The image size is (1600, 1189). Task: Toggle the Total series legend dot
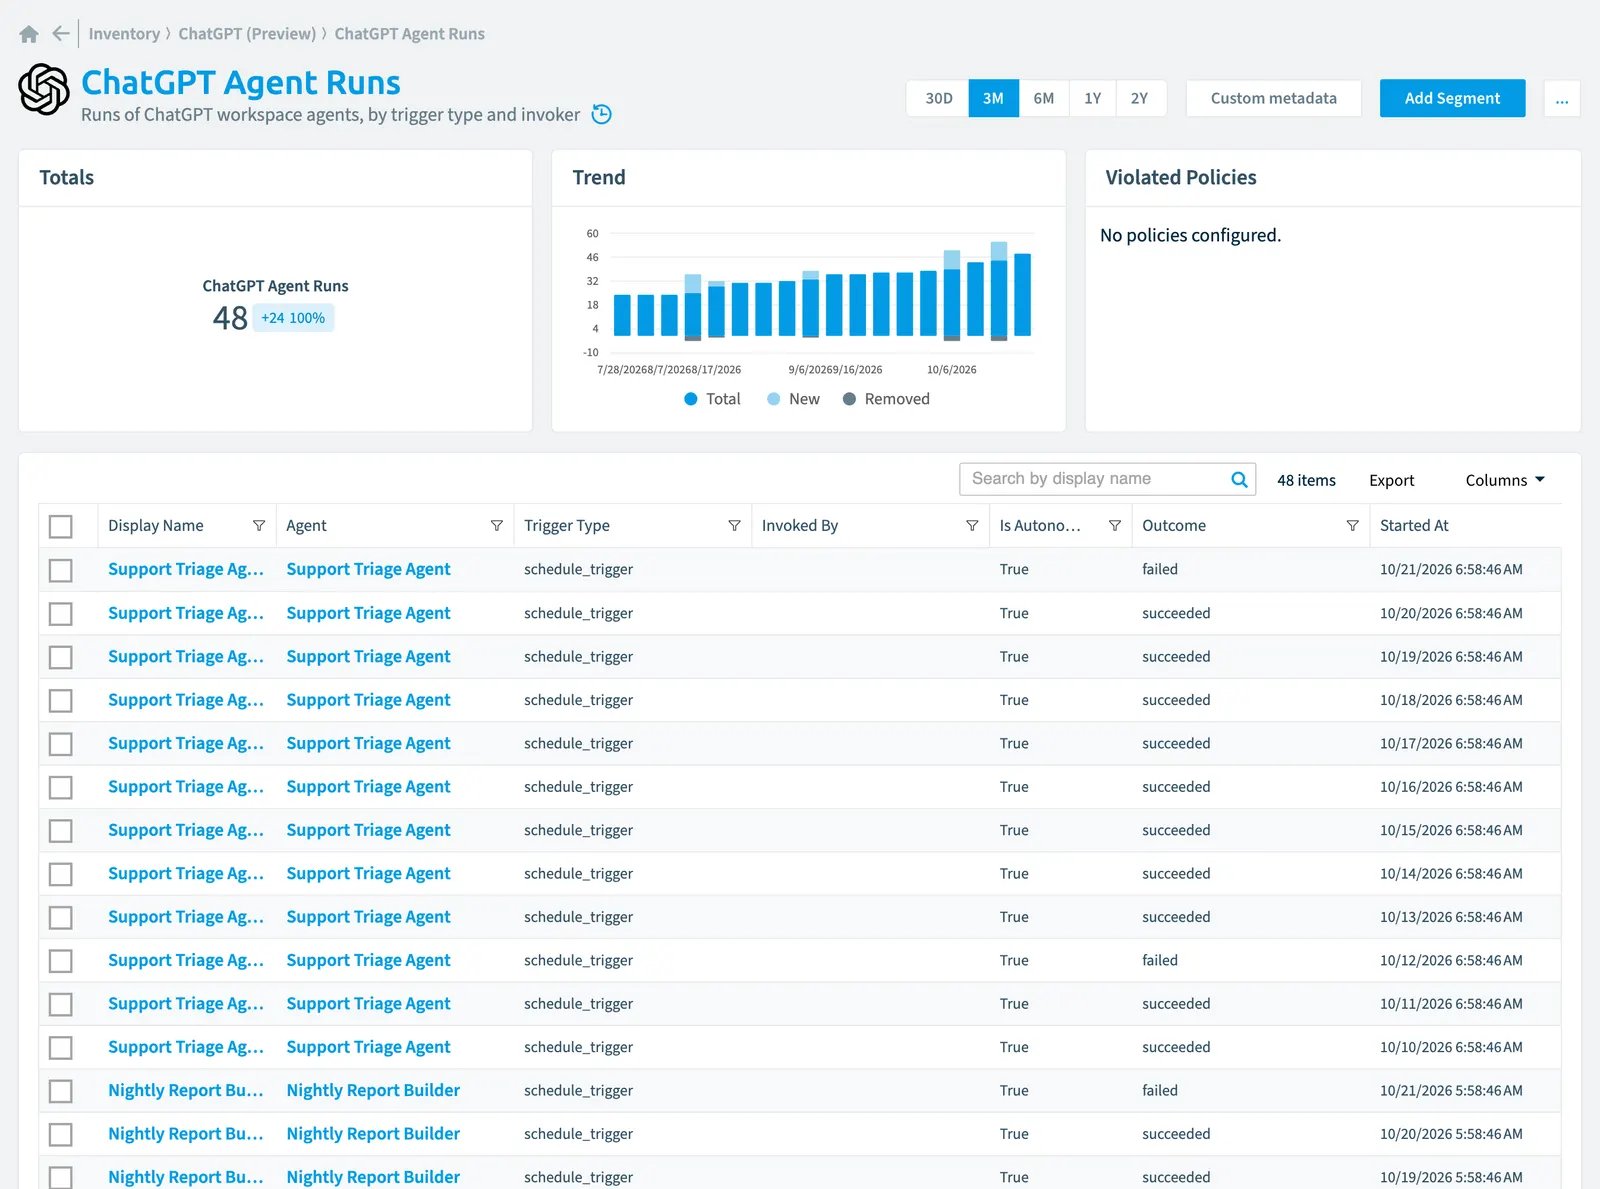click(691, 399)
